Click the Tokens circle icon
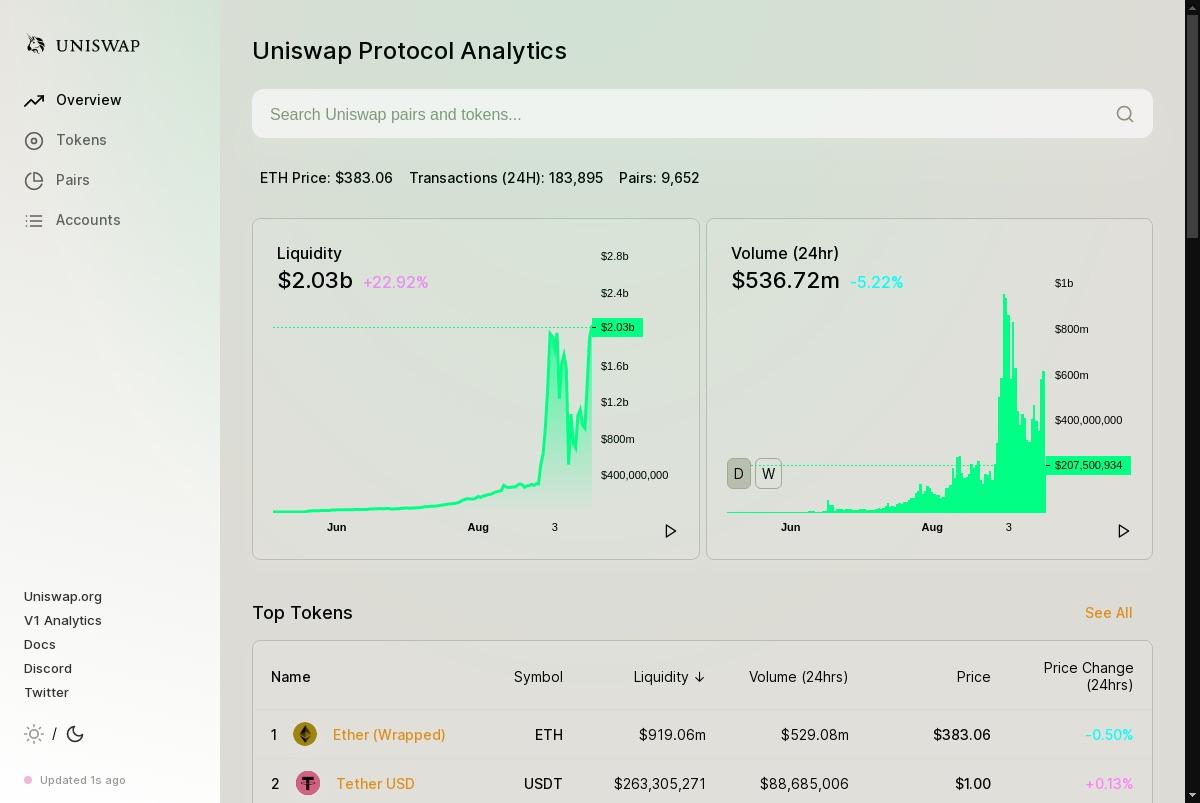The image size is (1200, 803). pos(34,140)
